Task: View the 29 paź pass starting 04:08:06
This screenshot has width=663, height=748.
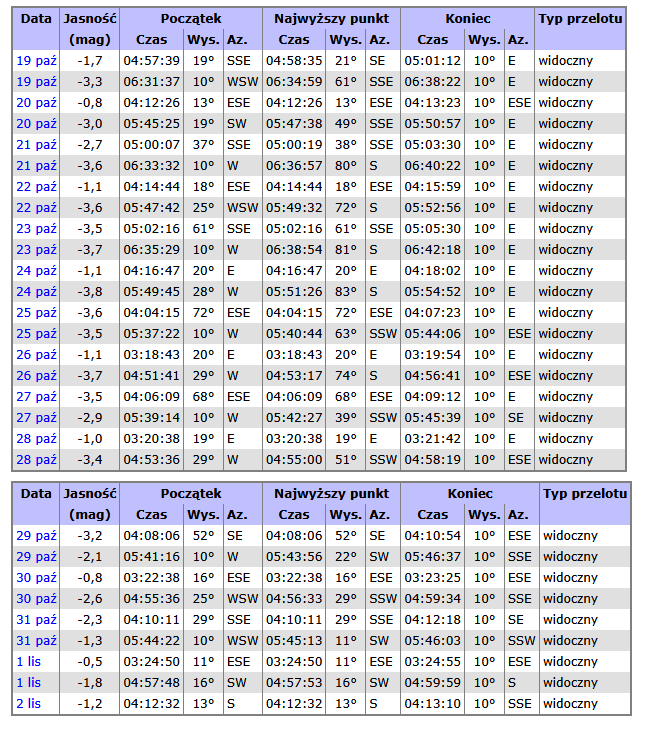Action: point(36,535)
